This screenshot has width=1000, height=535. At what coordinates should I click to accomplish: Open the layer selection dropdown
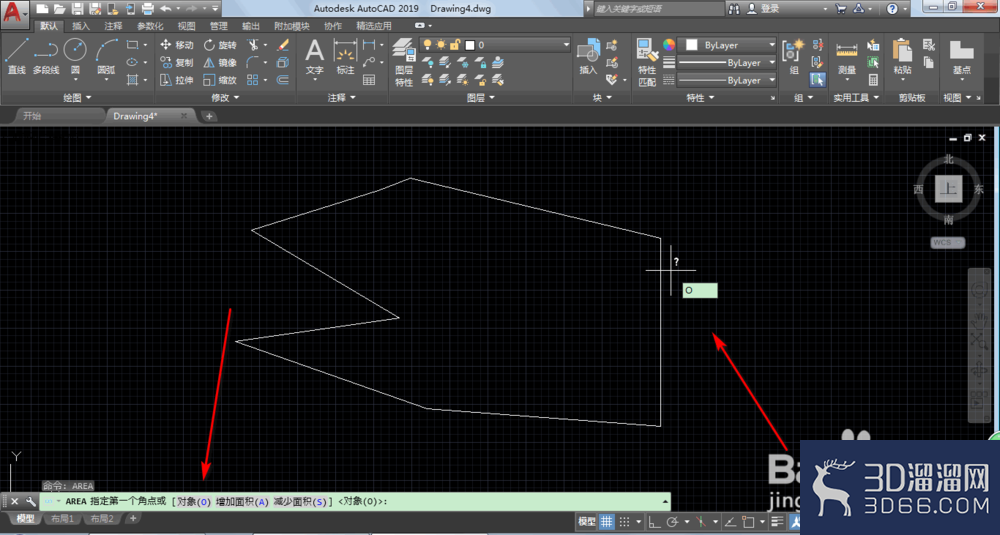[495, 45]
